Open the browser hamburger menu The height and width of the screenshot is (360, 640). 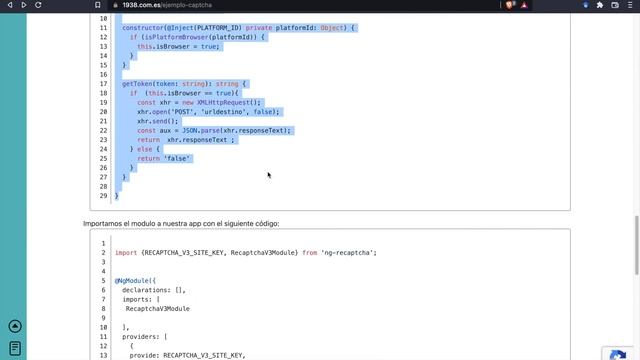(630, 5)
